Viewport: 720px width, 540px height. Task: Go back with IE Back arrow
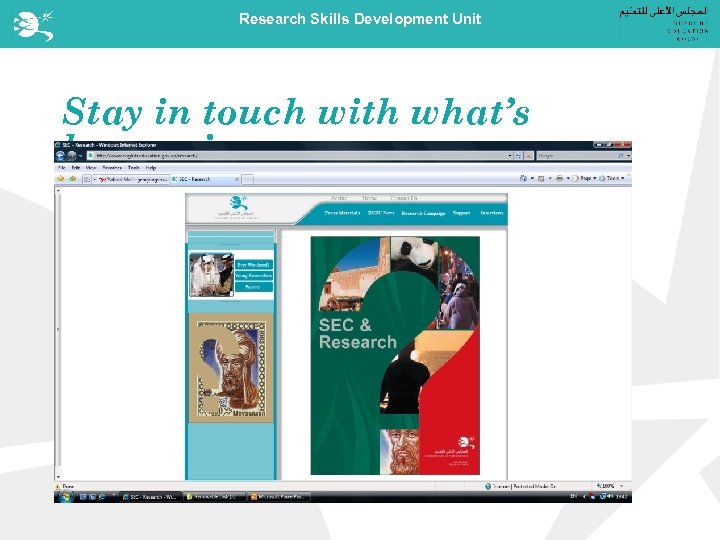(60, 156)
